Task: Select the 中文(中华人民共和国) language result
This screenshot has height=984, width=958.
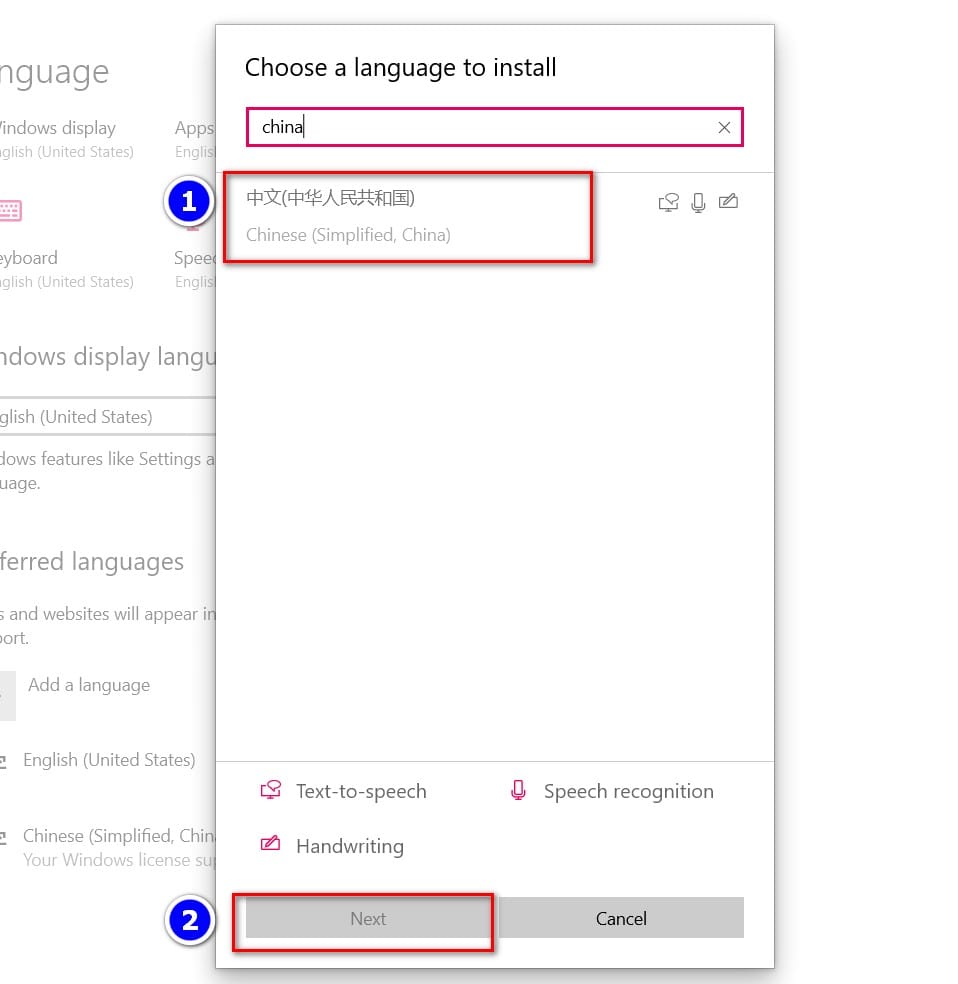Action: coord(494,217)
